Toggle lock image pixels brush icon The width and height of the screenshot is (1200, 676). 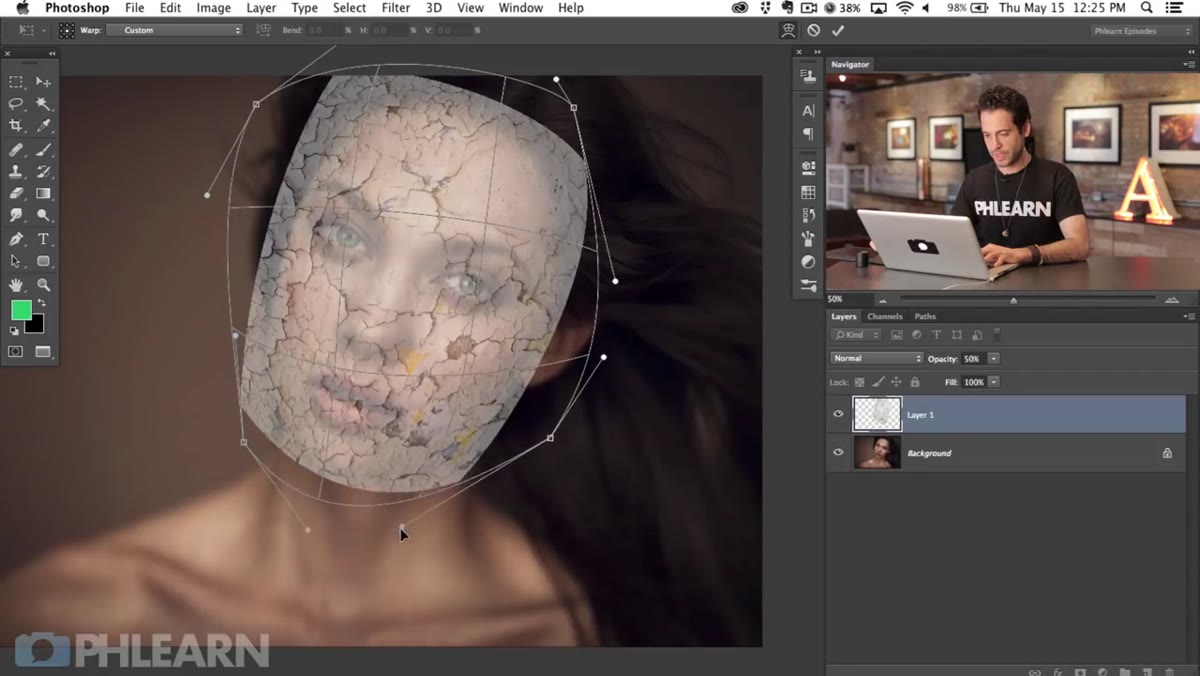pyautogui.click(x=878, y=382)
